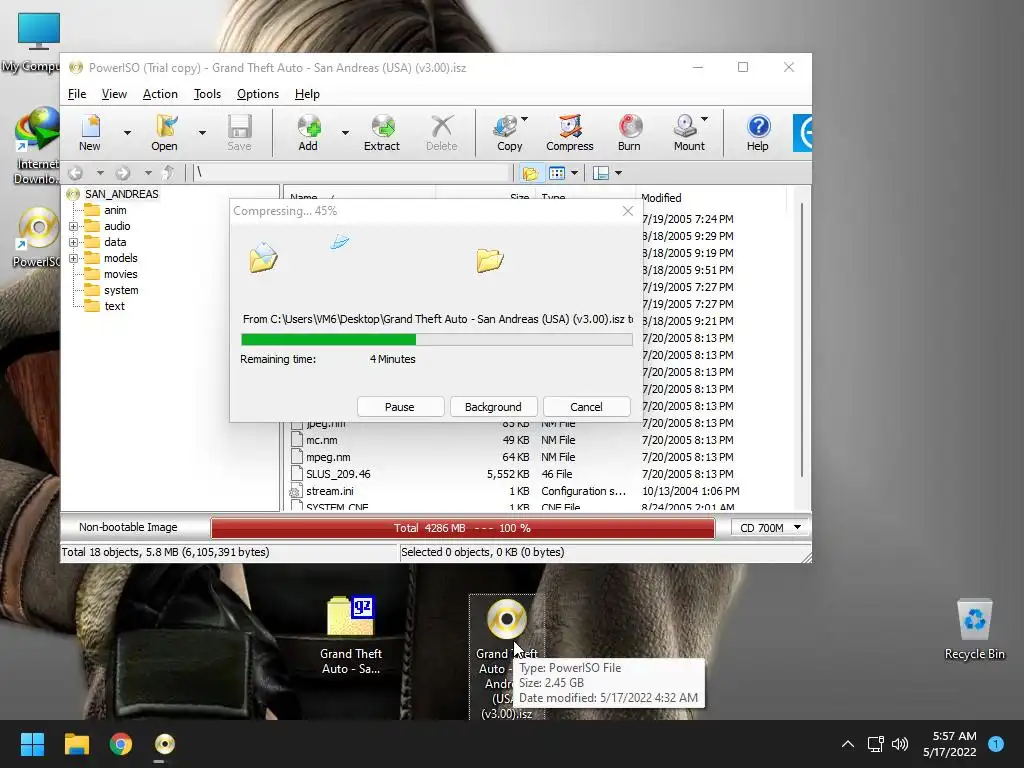Click the Compress toolbar icon
The image size is (1024, 768).
(x=569, y=133)
